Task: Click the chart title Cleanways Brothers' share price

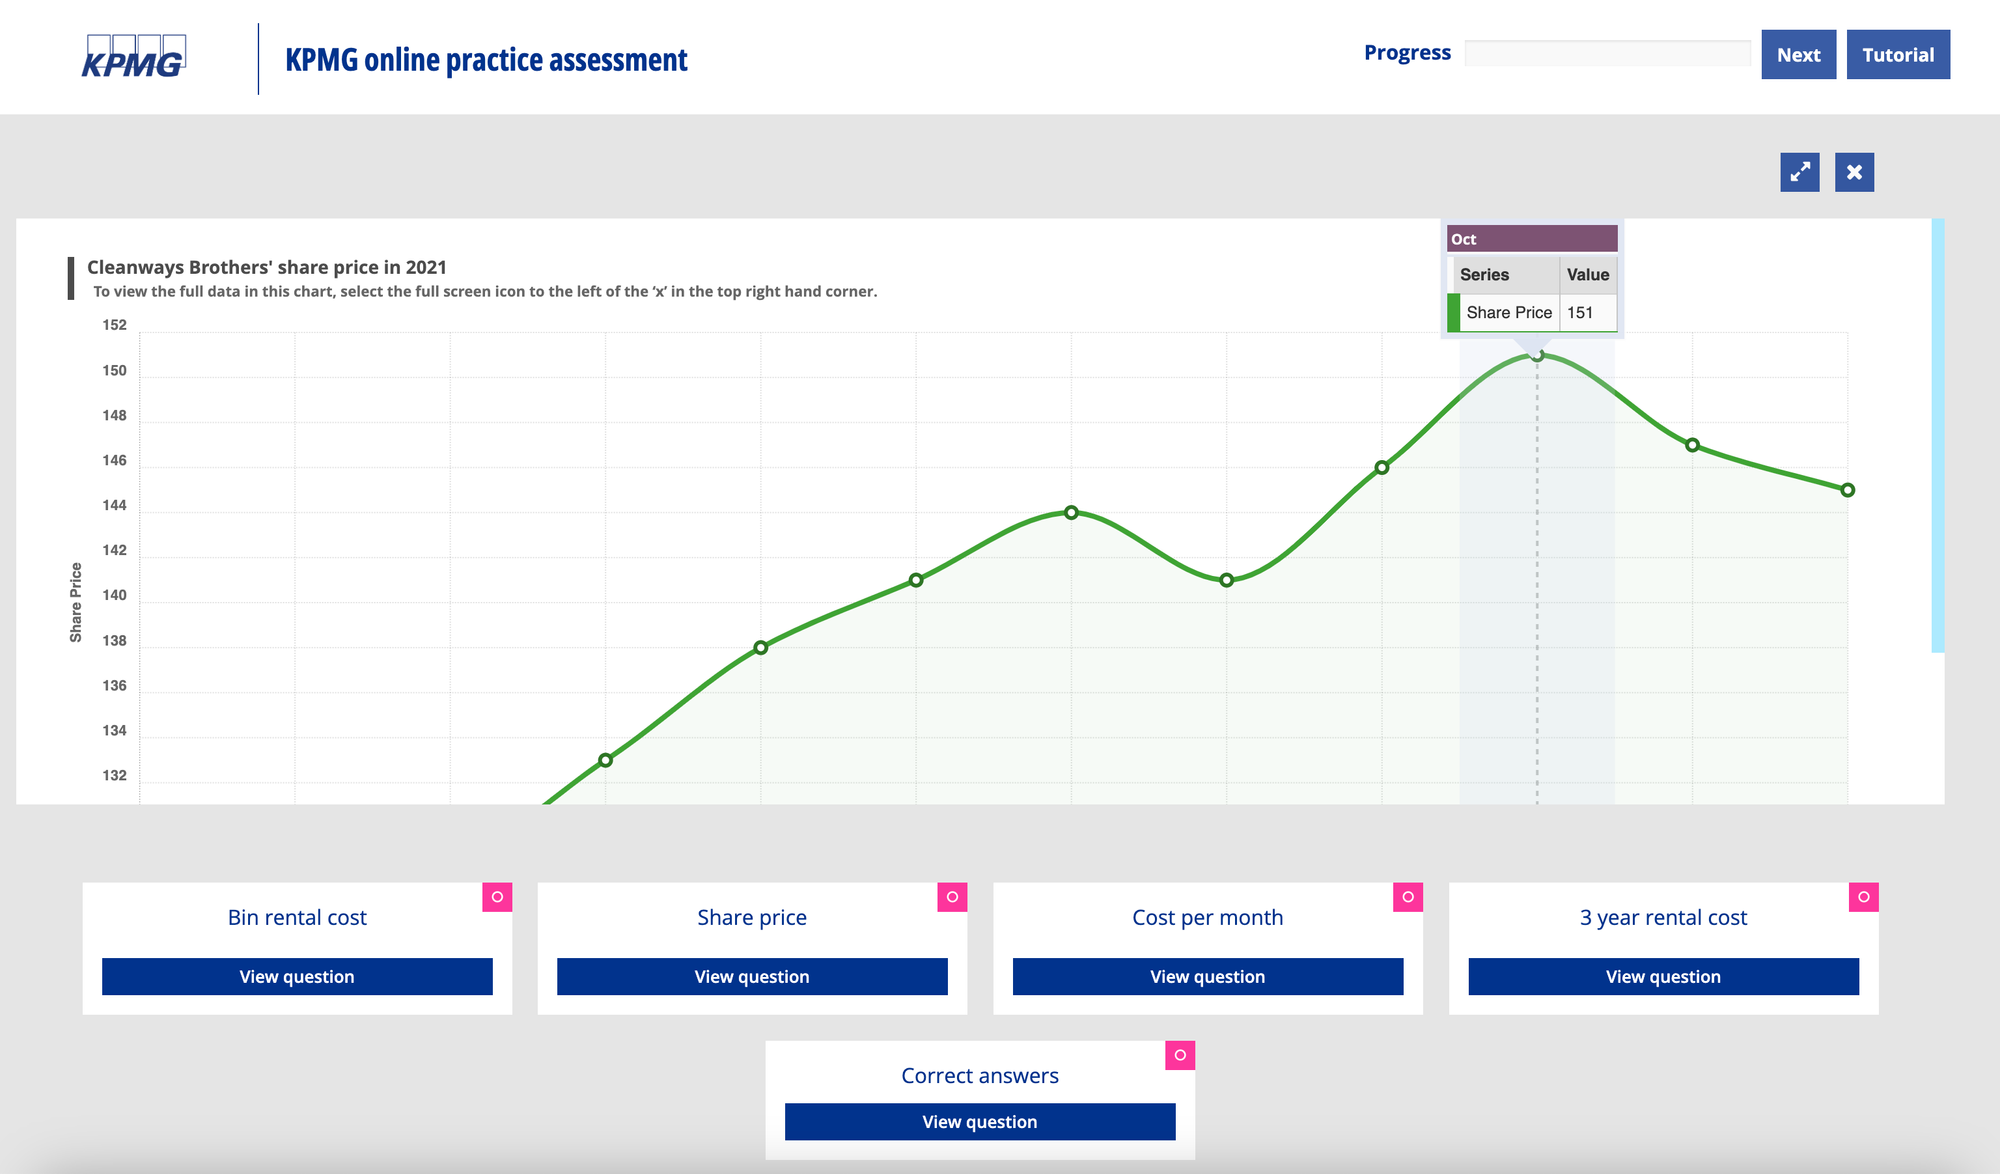Action: [x=268, y=267]
